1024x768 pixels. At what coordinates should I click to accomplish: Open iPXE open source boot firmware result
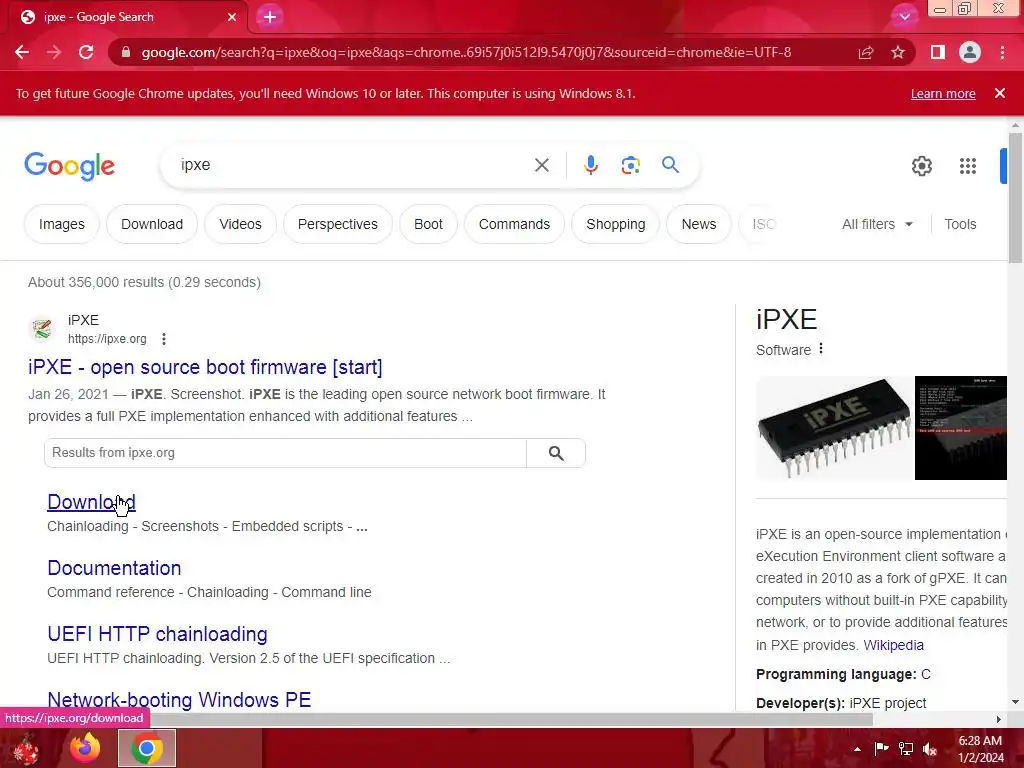(x=205, y=367)
